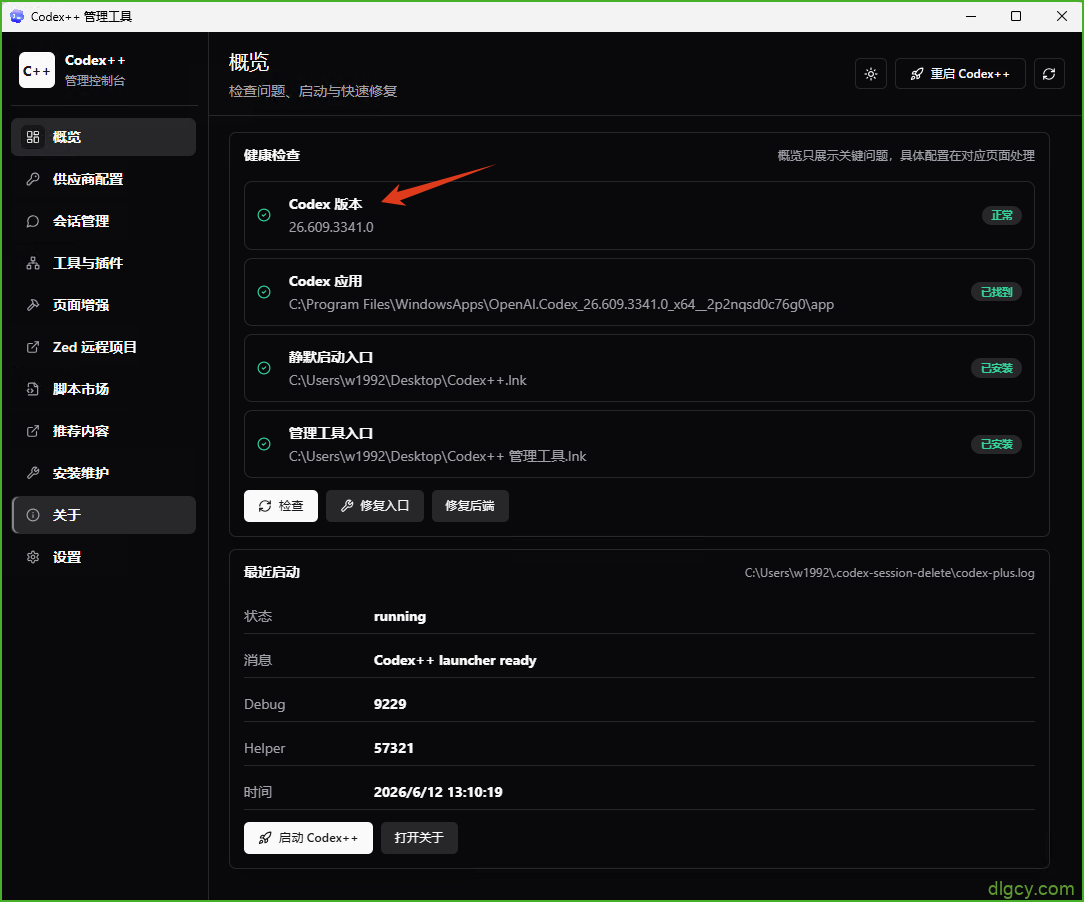Click the Codex++.lnk desktop shortcut path
Viewport: 1084px width, 902px height.
tap(408, 380)
